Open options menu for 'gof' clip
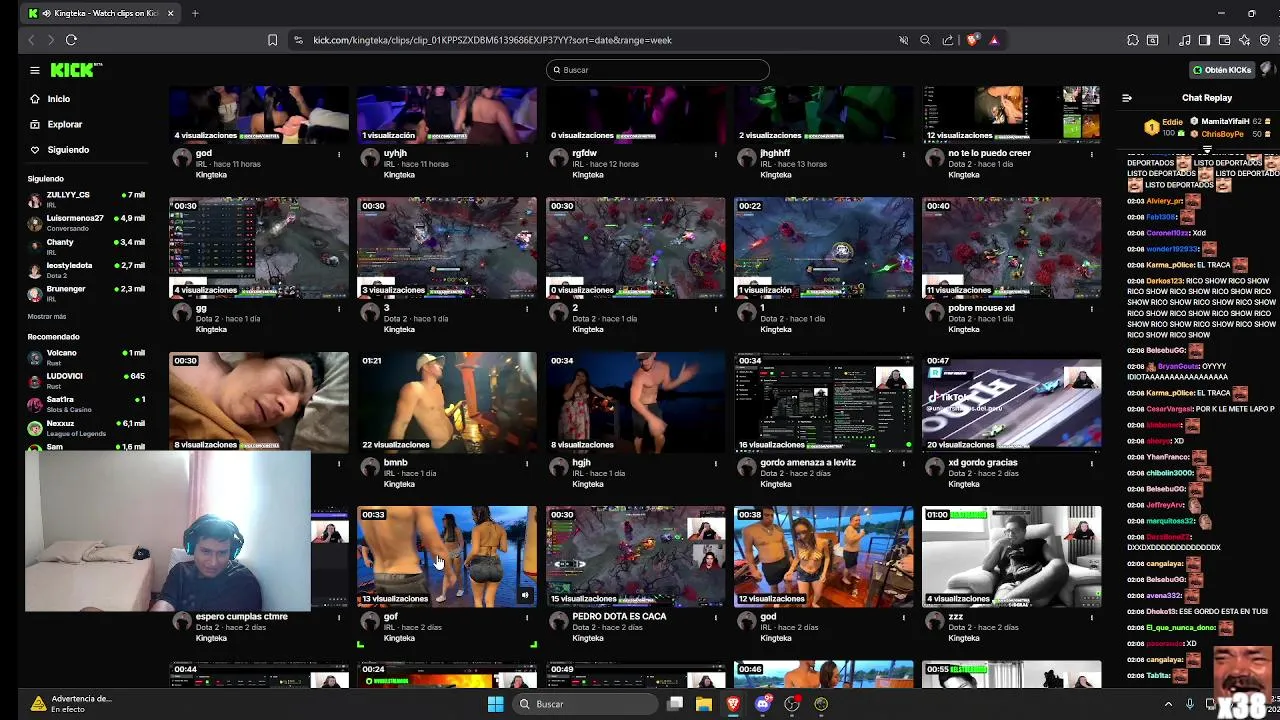Viewport: 1280px width, 720px height. [527, 618]
